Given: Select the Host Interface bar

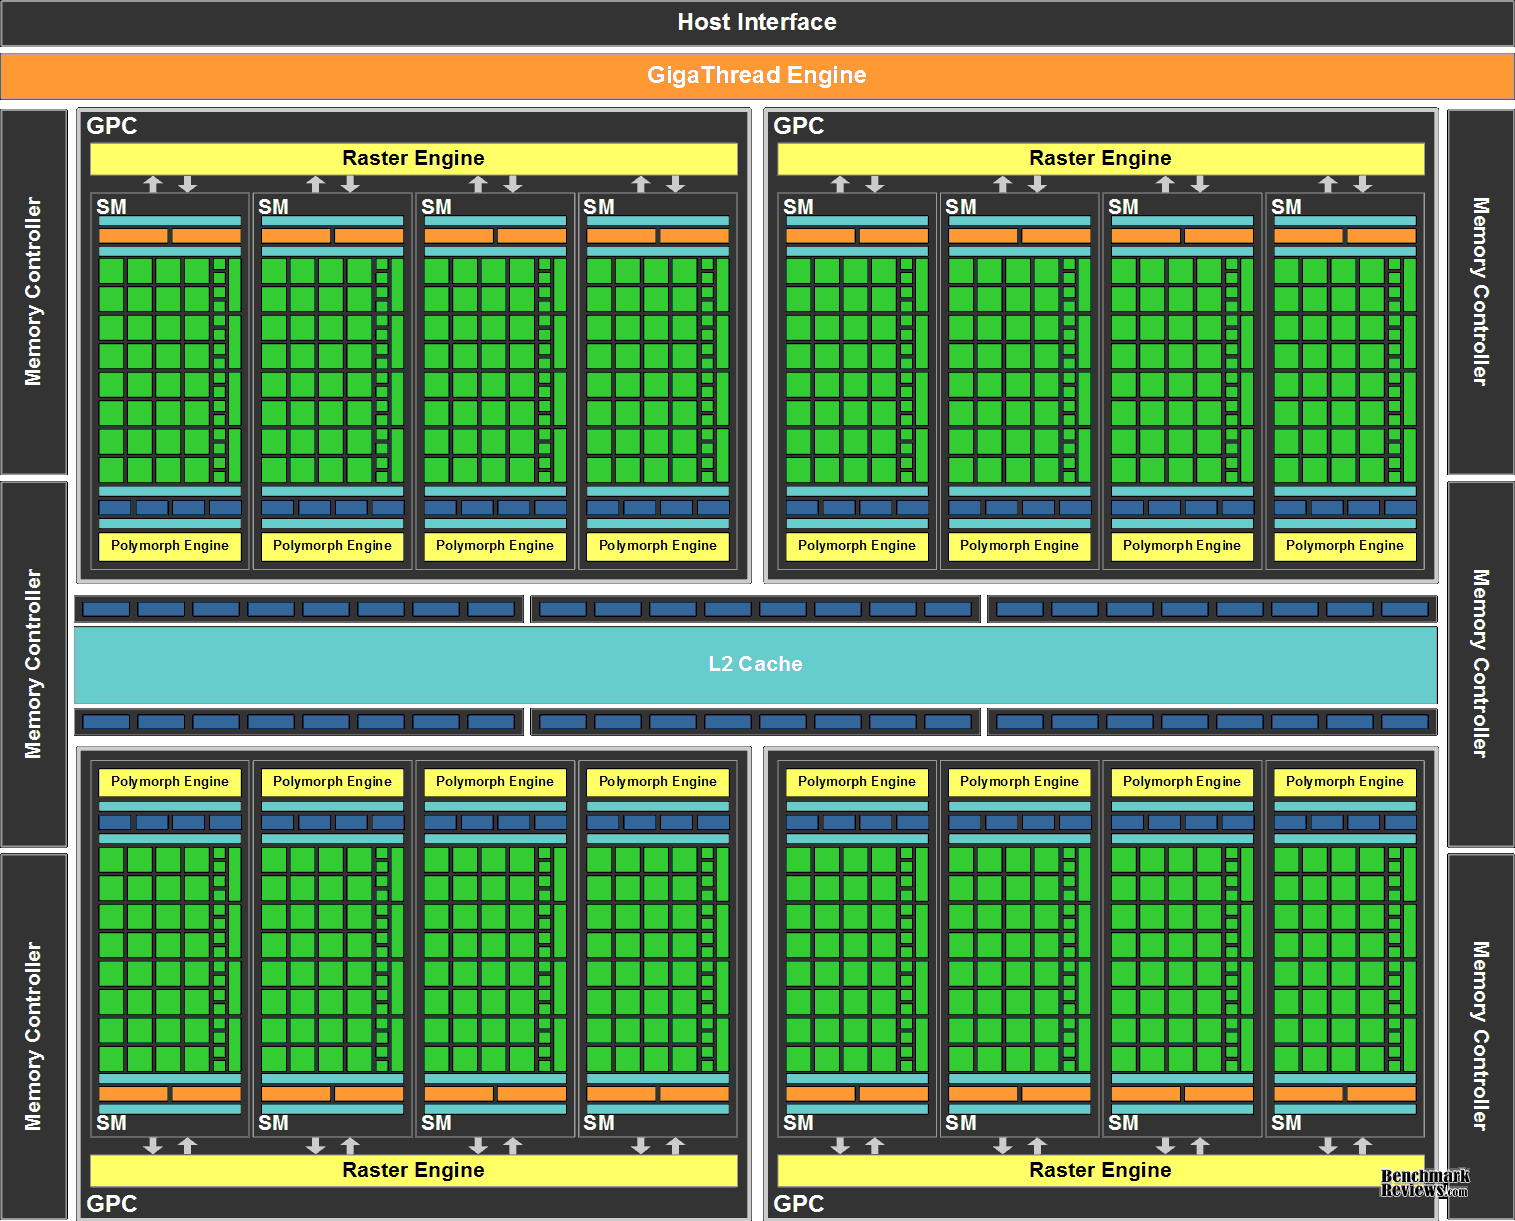Looking at the screenshot, I should point(757,22).
